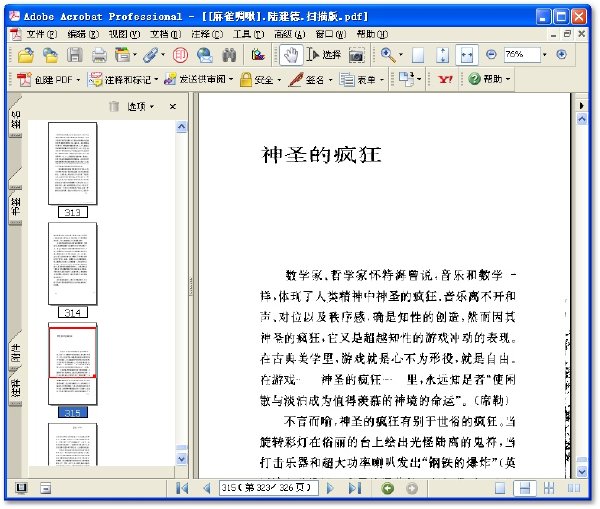
Task: Open the 工具(T) menu
Action: pos(249,34)
